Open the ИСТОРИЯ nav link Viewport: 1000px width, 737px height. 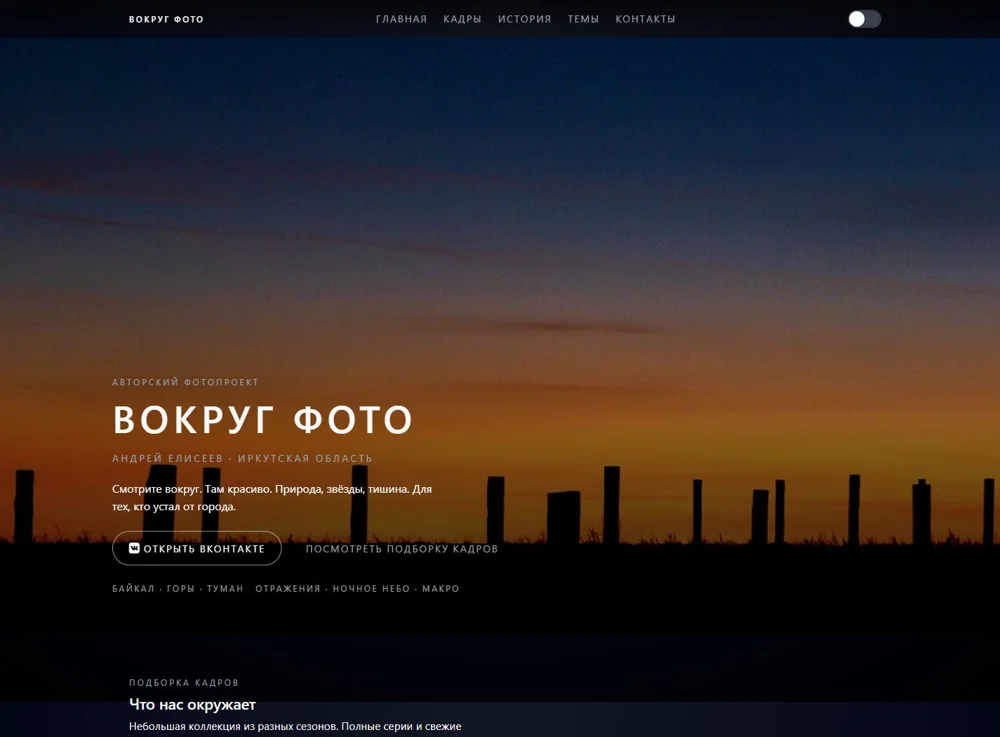click(524, 19)
